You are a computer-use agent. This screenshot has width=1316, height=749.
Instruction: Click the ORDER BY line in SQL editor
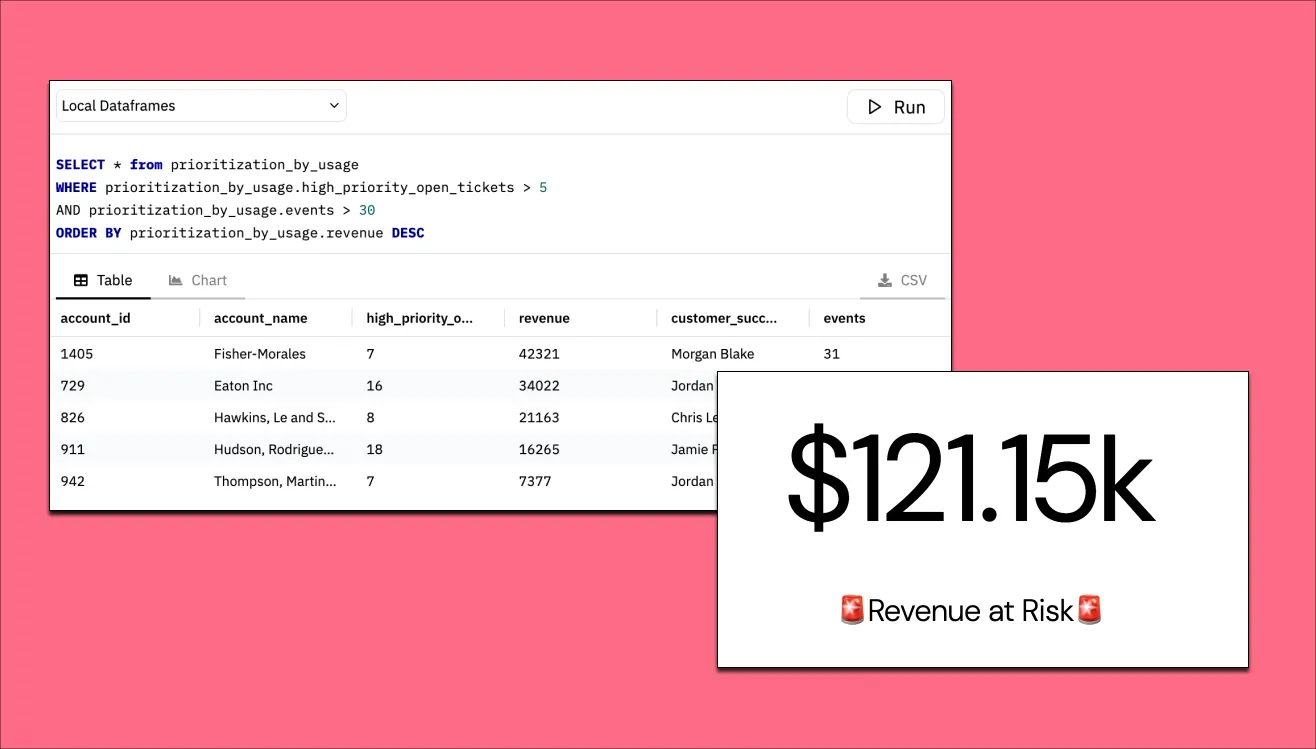tap(240, 233)
